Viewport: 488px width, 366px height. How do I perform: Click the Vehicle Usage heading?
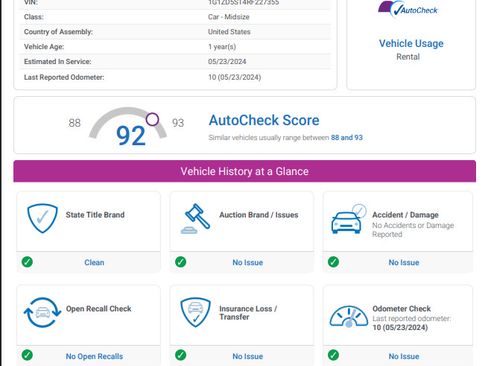pos(411,43)
